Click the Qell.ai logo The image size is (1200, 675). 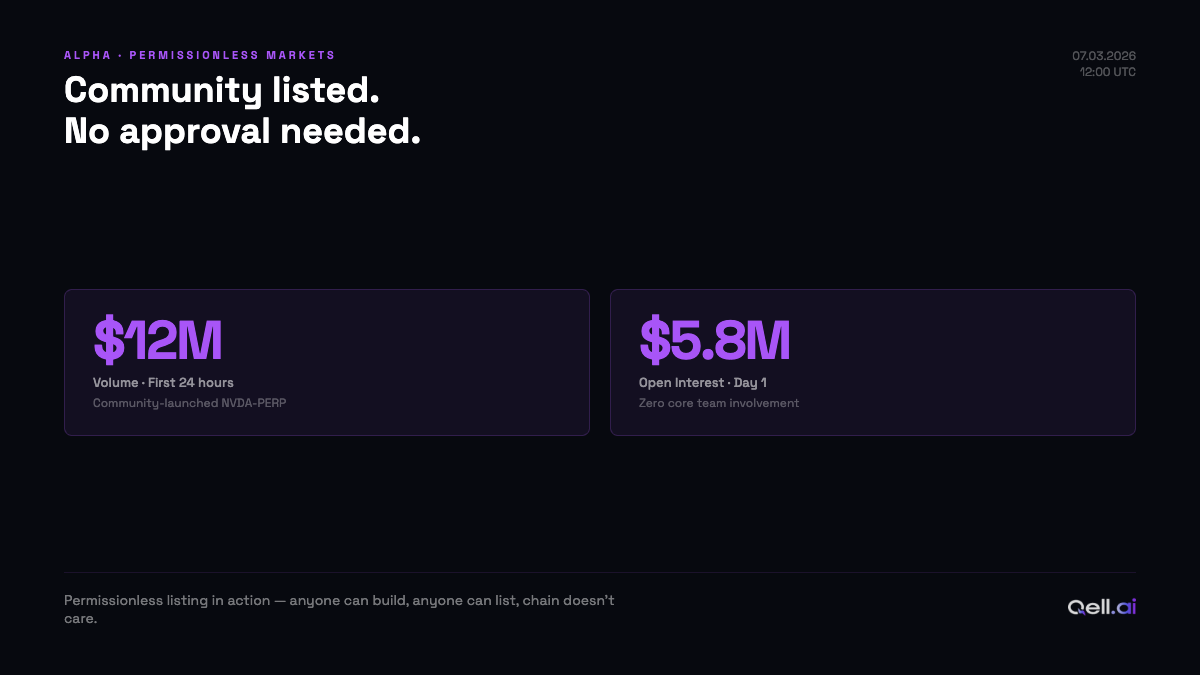[1102, 606]
